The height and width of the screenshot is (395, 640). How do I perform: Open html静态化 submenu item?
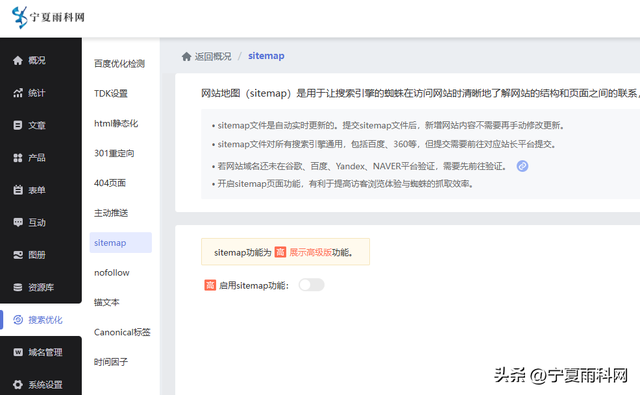[x=116, y=123]
